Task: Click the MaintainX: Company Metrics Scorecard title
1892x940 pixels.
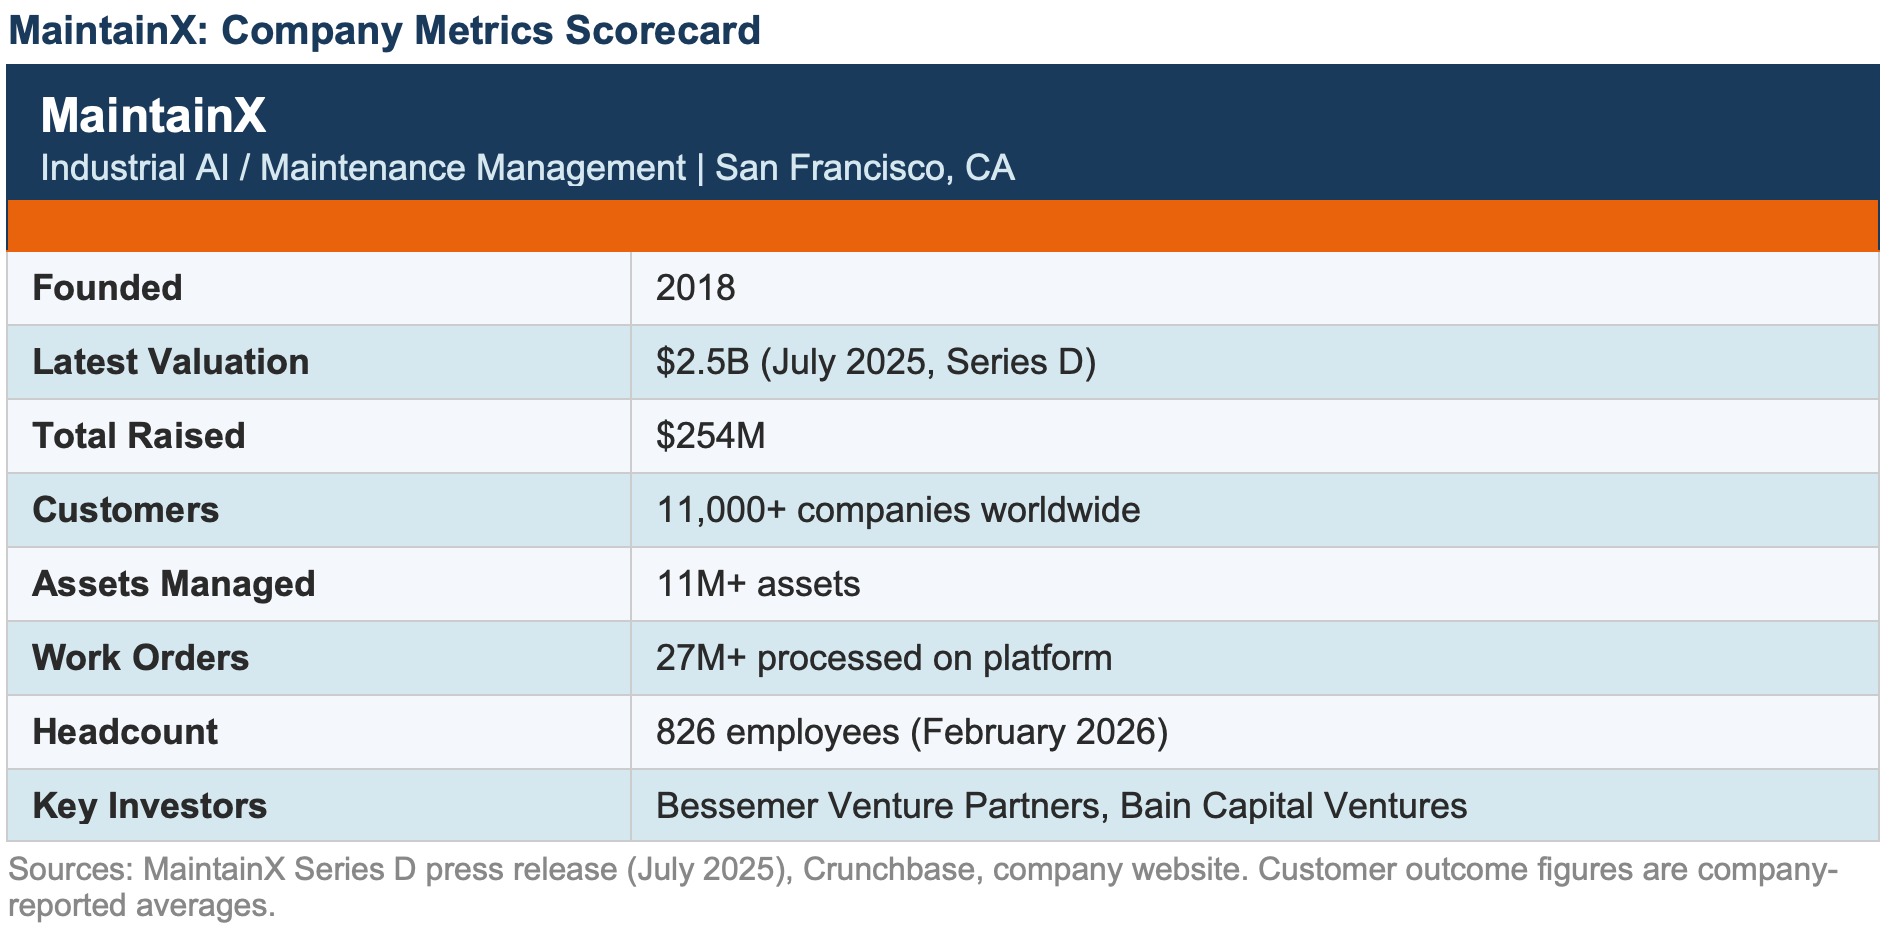Action: pos(384,30)
